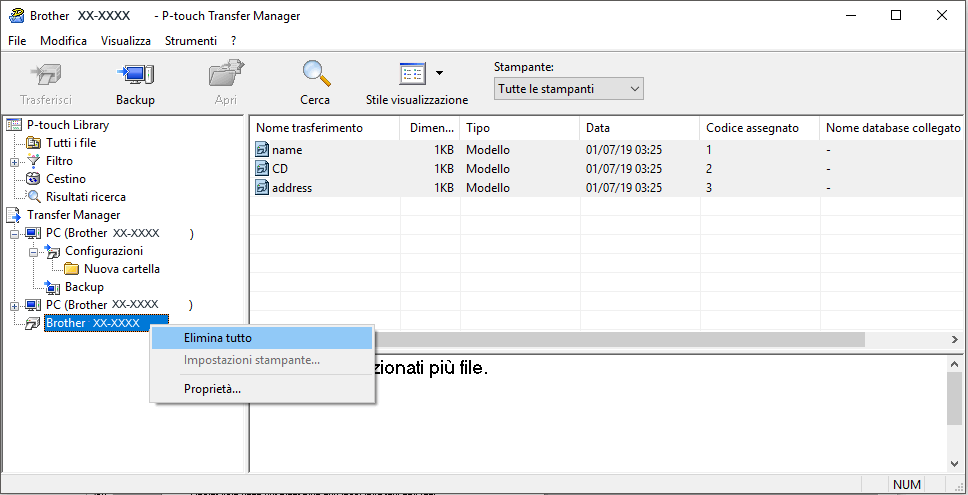The height and width of the screenshot is (495, 968).
Task: Sort by Tipo column header
Action: pos(520,128)
